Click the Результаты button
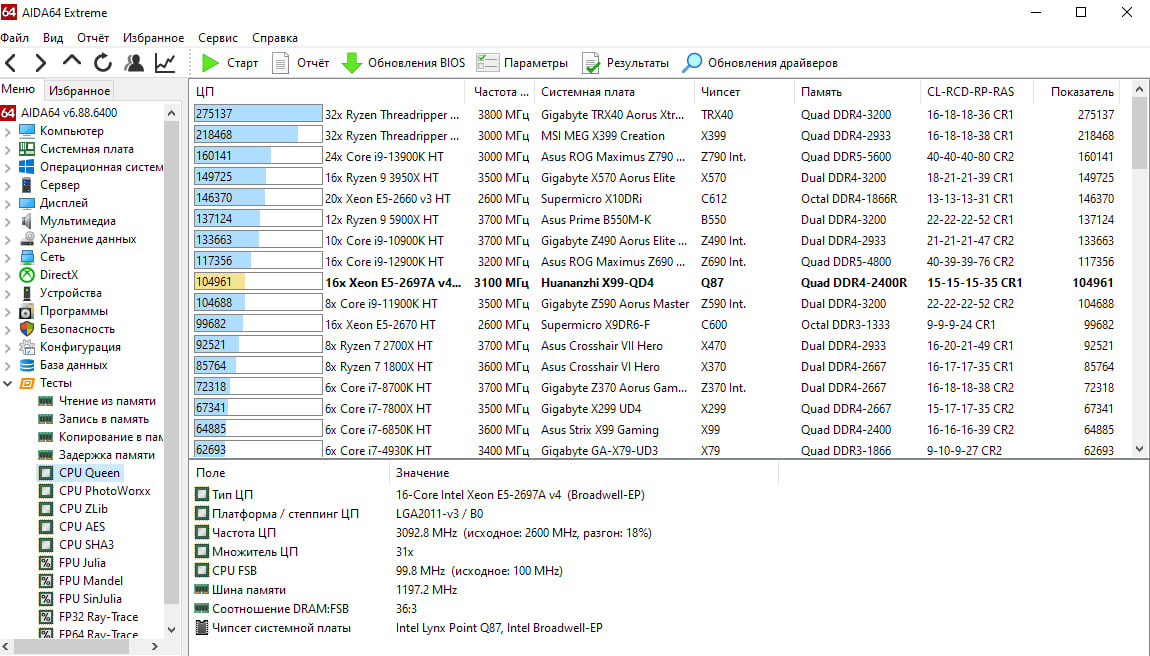Image resolution: width=1150 pixels, height=656 pixels. [626, 63]
